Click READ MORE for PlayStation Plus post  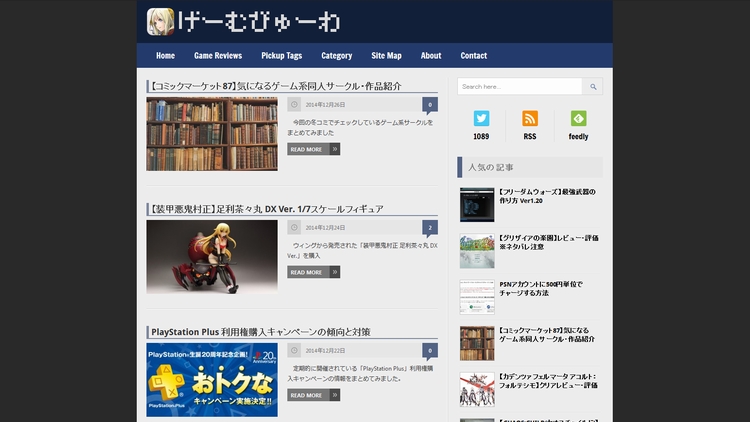click(x=314, y=395)
